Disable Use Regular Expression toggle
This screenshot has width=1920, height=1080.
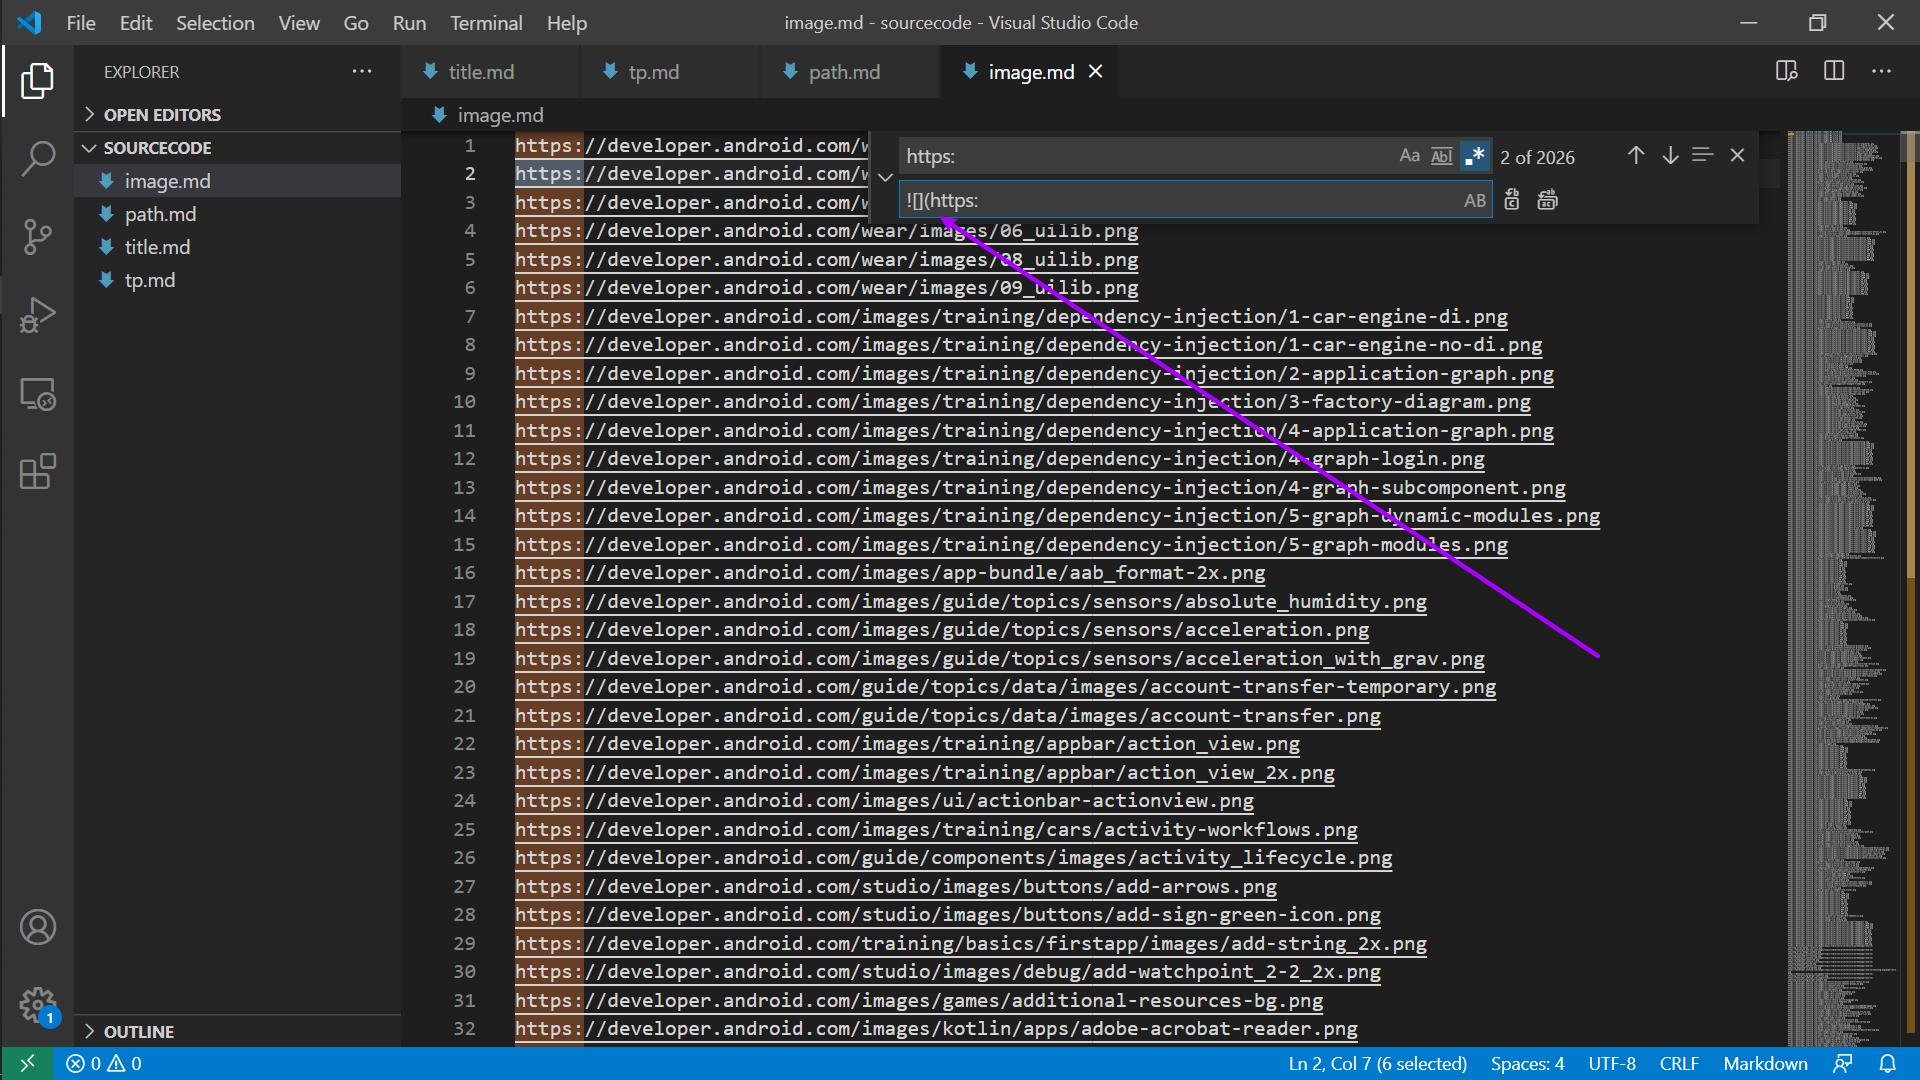click(x=1474, y=156)
